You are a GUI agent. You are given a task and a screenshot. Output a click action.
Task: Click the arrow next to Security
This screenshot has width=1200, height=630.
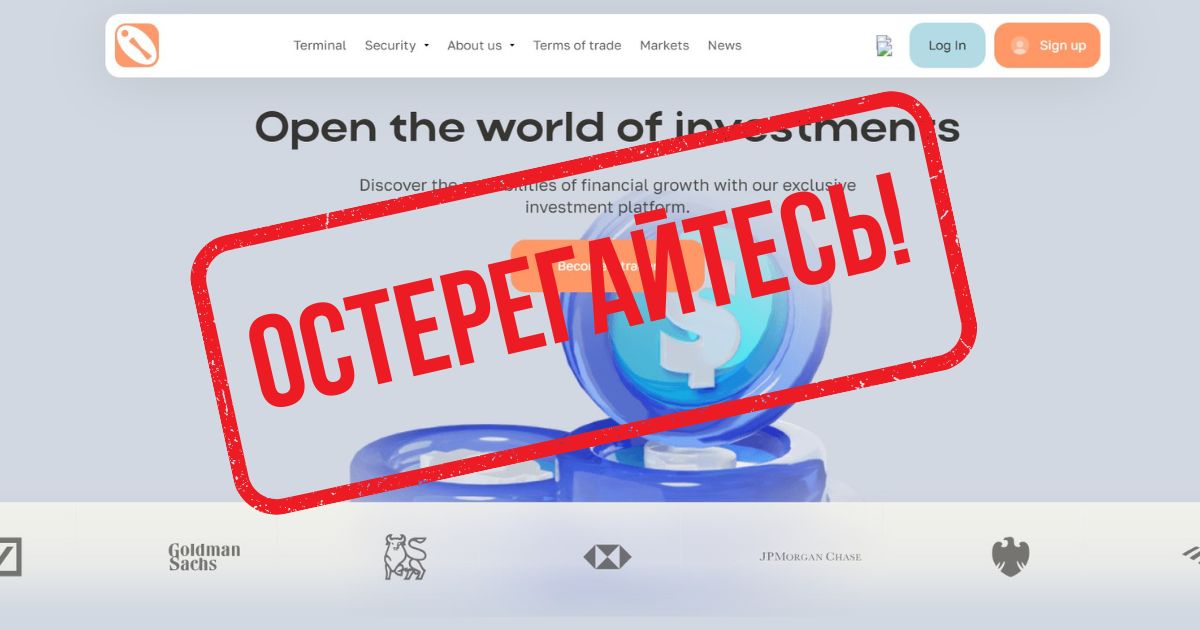(426, 46)
